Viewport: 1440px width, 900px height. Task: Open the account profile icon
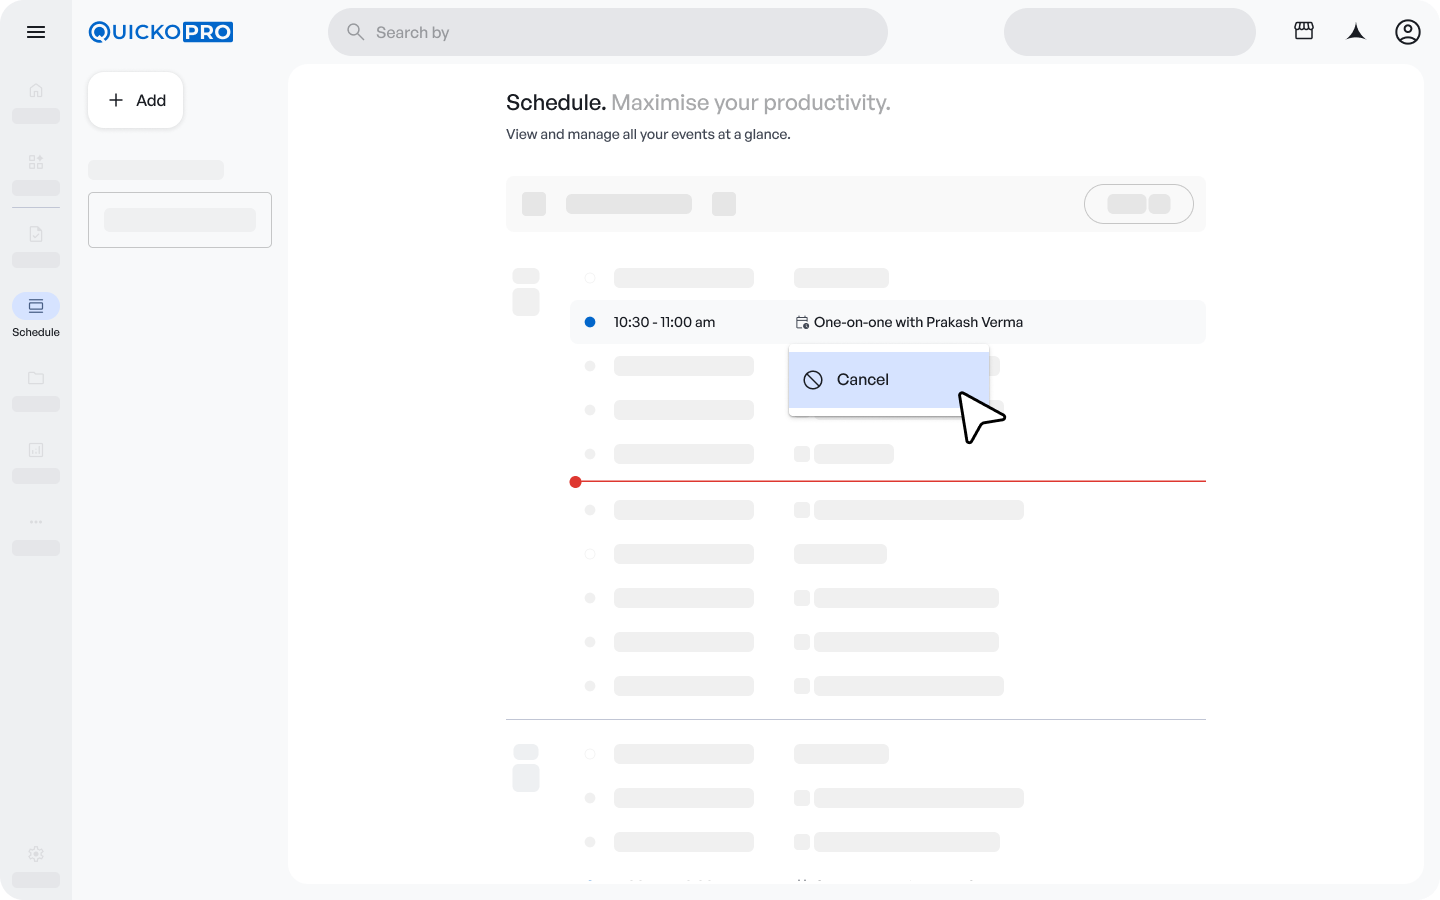[x=1408, y=32]
